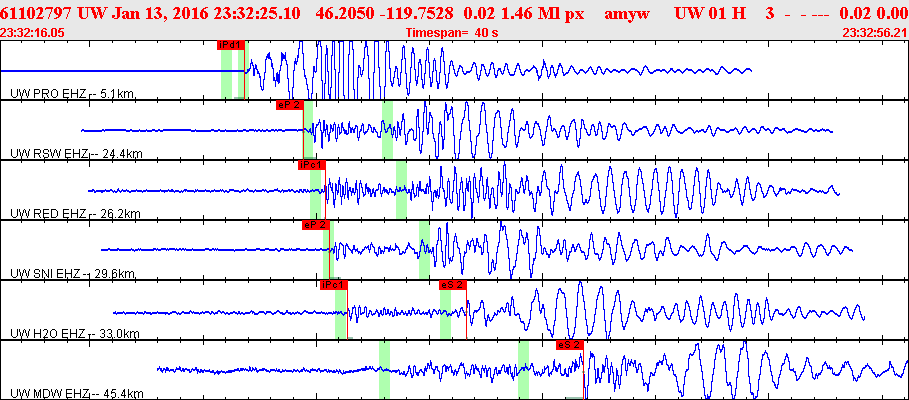Select the iPd1 pick flag on PRO trace

point(231,45)
